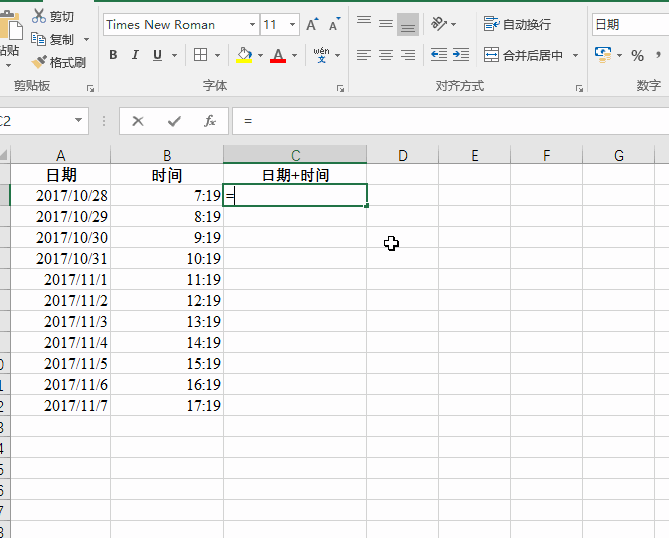
Task: Decrease font size with the smaller A
Action: pos(334,24)
